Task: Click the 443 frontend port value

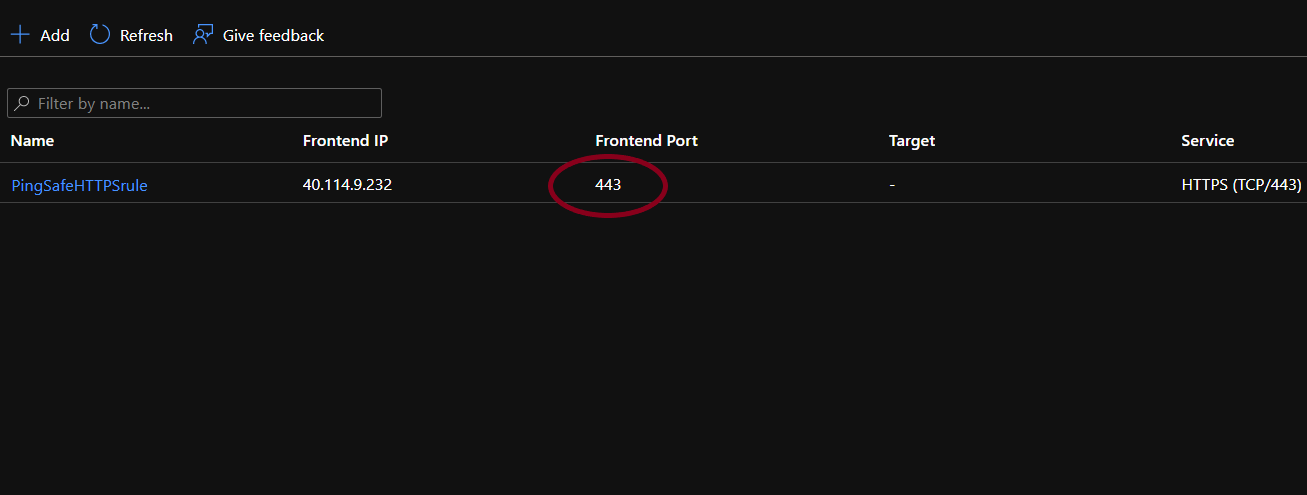Action: pyautogui.click(x=608, y=184)
